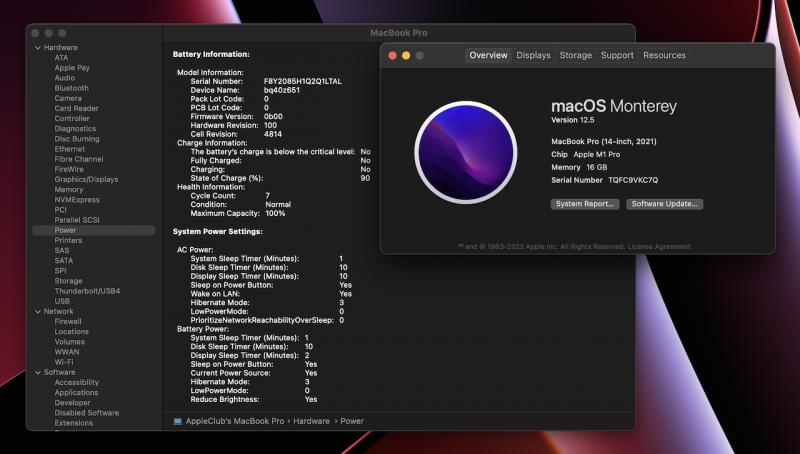800x454 pixels.
Task: Collapse the Software section in sidebar
Action: coord(38,372)
